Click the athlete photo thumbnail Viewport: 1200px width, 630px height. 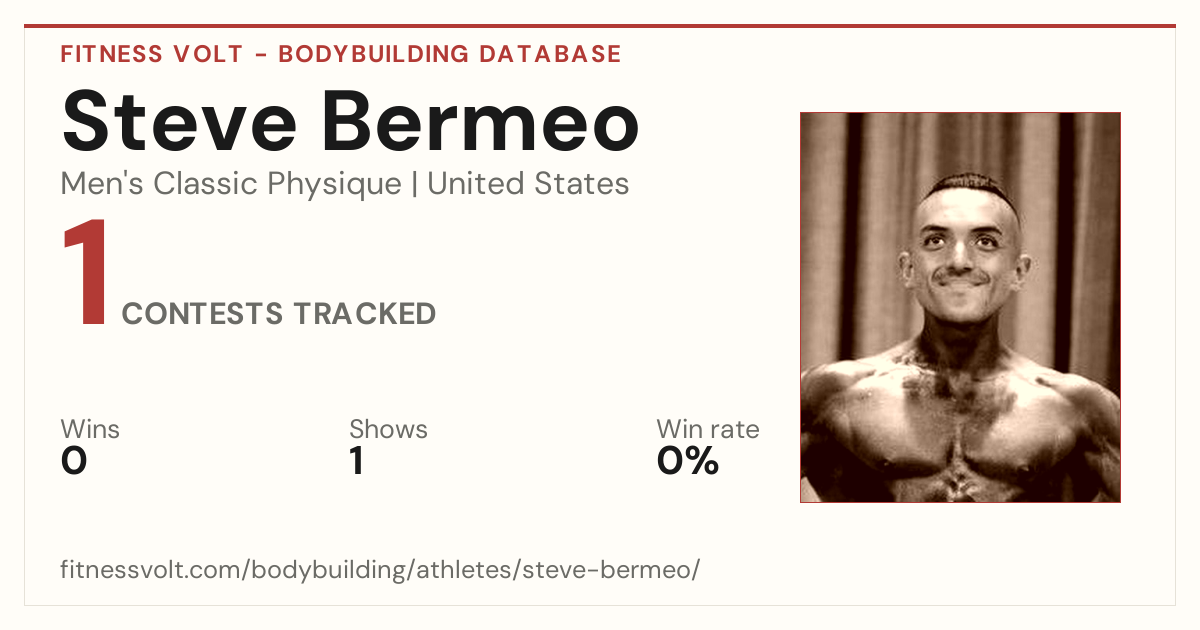tap(960, 307)
